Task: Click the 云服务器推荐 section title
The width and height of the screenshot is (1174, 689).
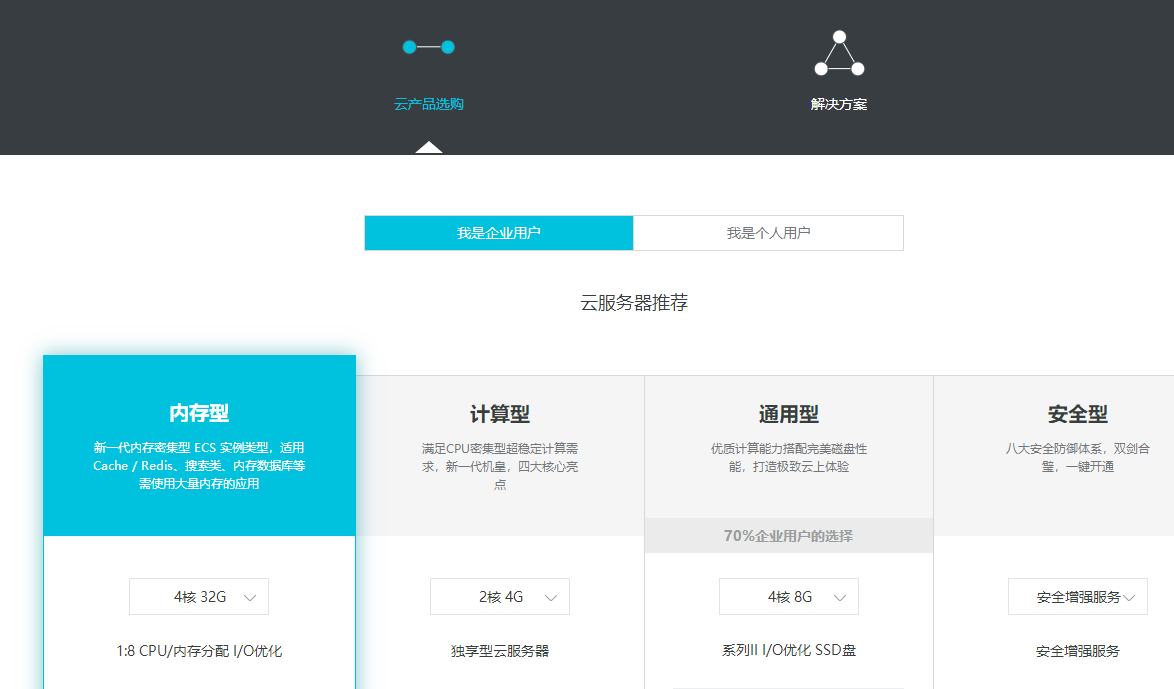Action: tap(634, 303)
